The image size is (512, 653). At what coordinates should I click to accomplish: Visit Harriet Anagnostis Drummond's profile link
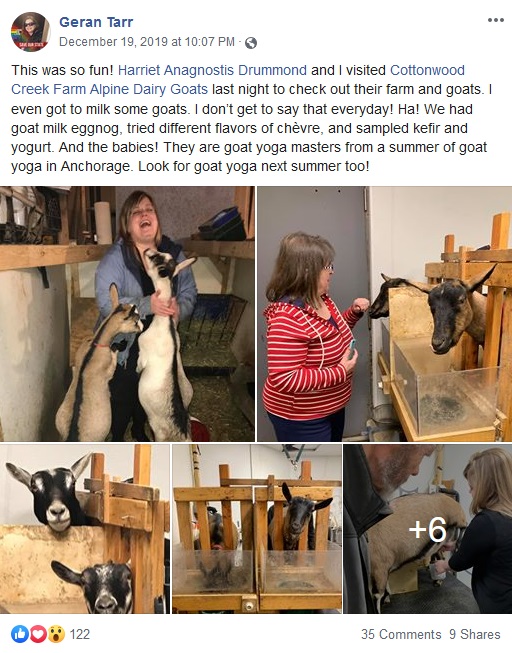click(212, 70)
